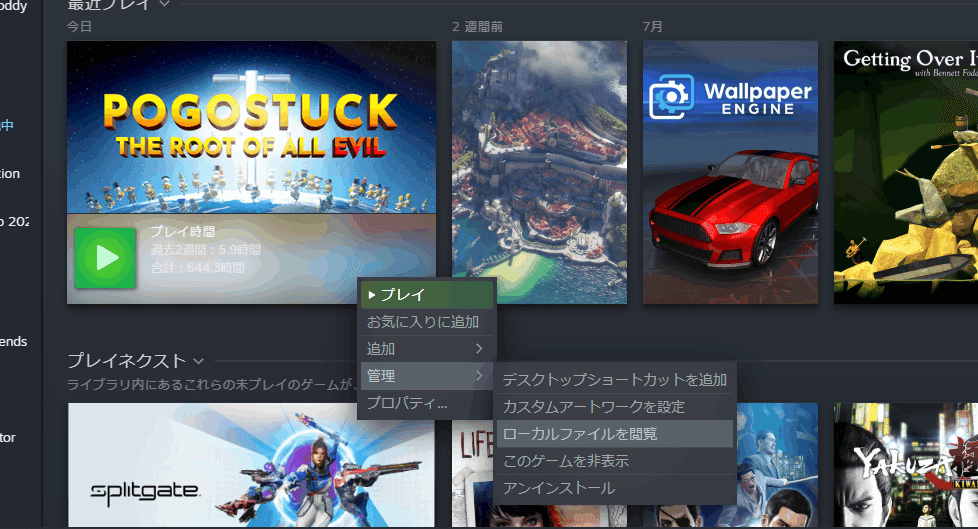This screenshot has height=529, width=978.
Task: Expand the プレイネクスト shelf dropdown
Action: (x=198, y=361)
